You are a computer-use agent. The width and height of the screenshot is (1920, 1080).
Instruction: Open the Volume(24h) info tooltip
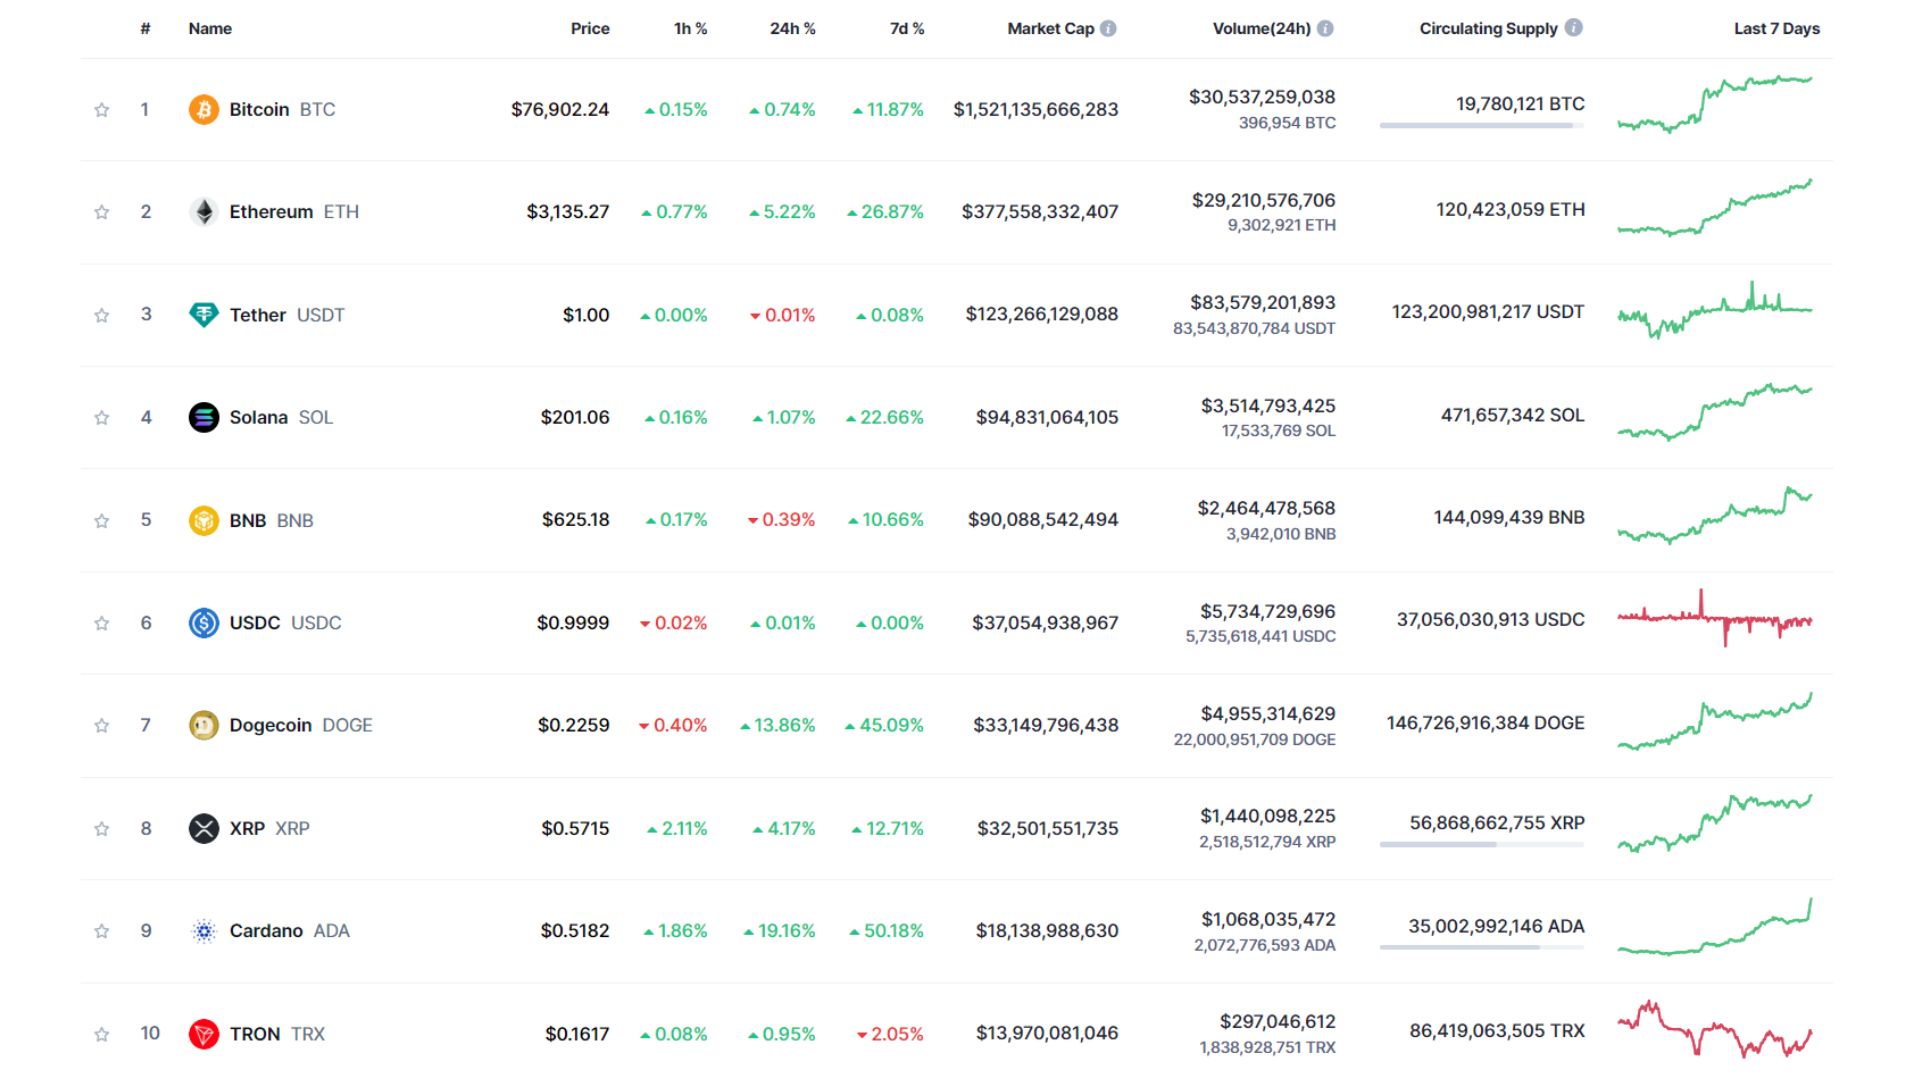click(x=1324, y=29)
